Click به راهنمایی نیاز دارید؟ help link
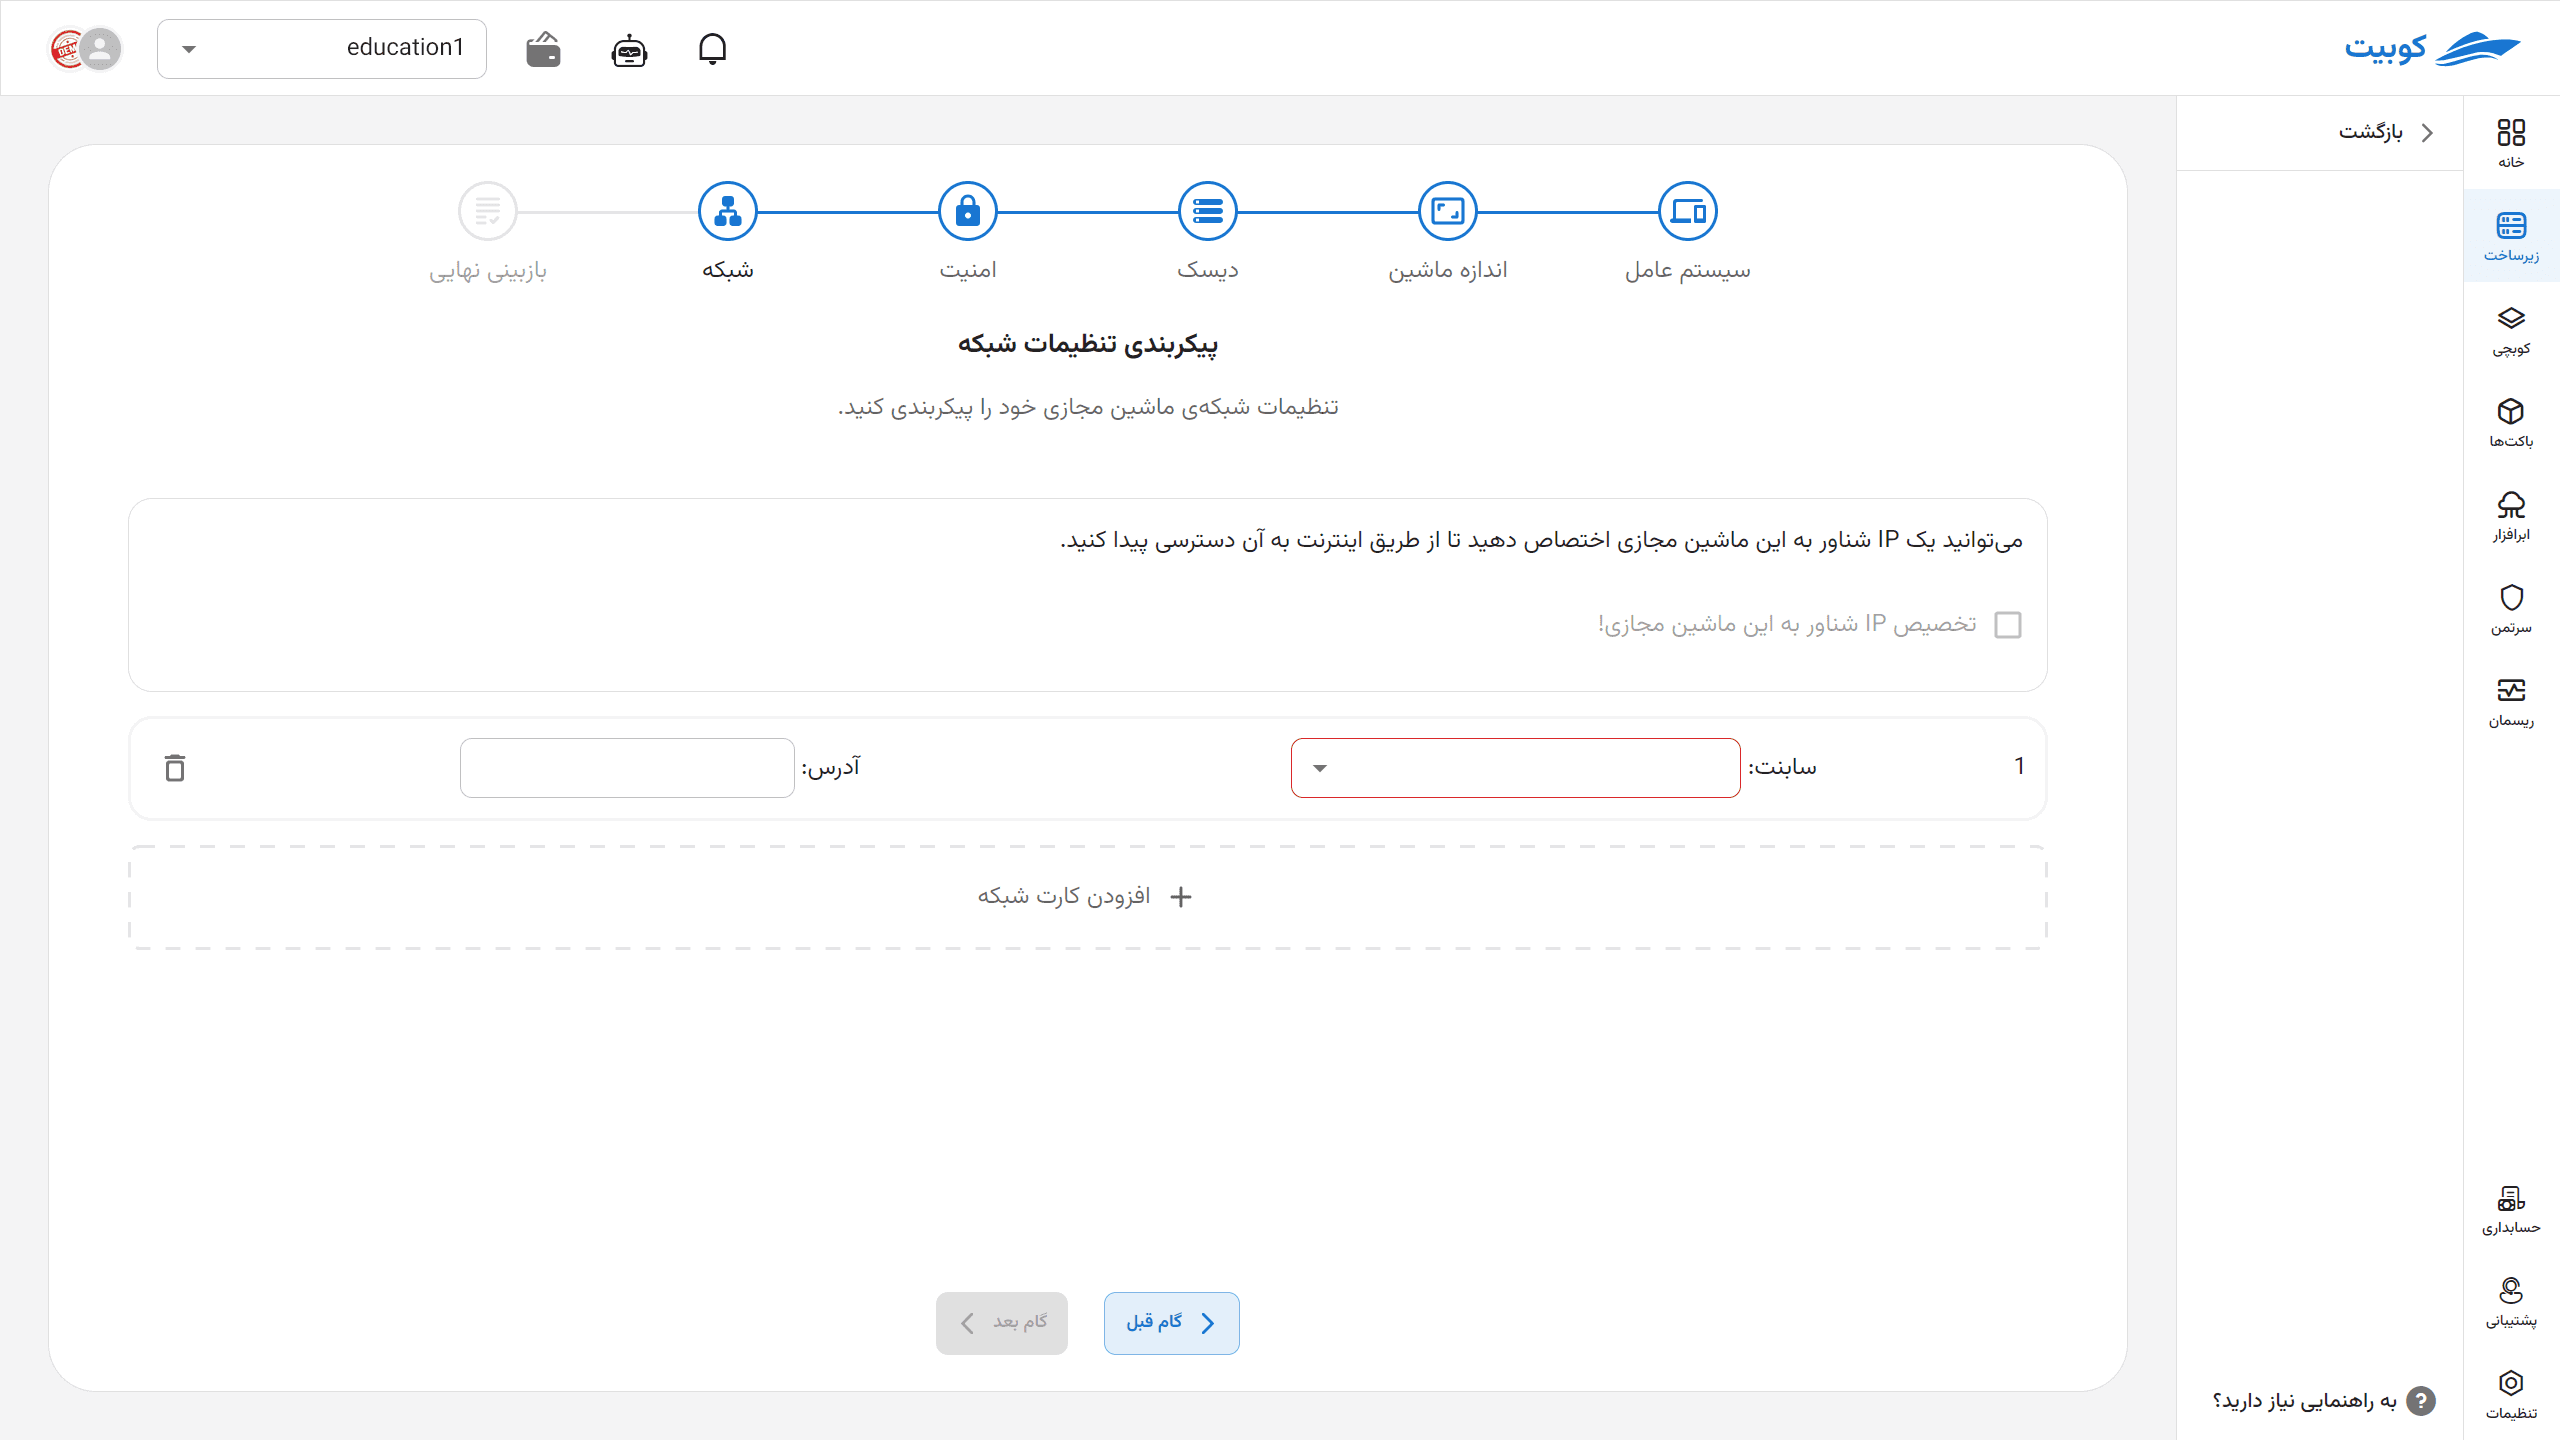 tap(2305, 1401)
